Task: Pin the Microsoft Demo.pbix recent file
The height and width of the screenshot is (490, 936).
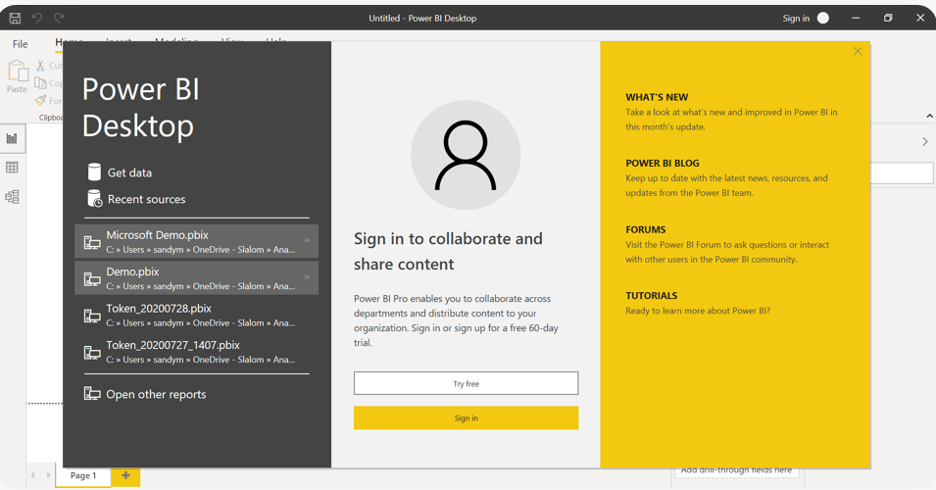Action: (x=306, y=241)
